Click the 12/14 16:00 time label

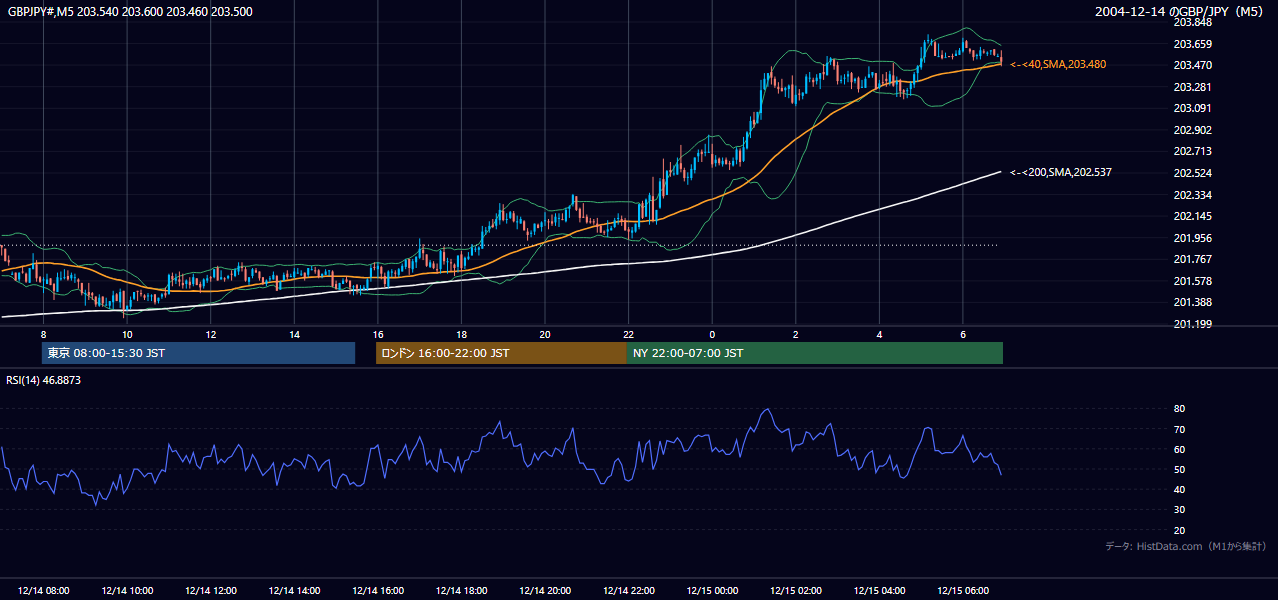pos(378,591)
